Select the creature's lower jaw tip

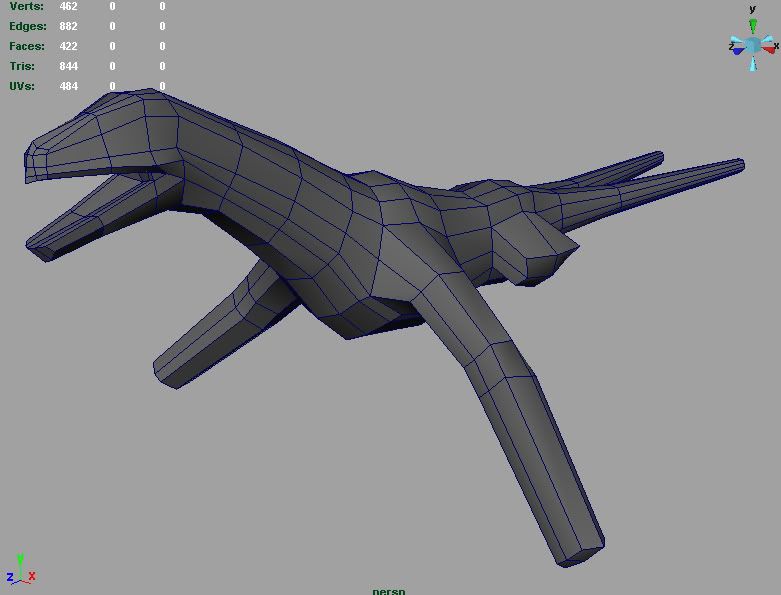tap(40, 250)
